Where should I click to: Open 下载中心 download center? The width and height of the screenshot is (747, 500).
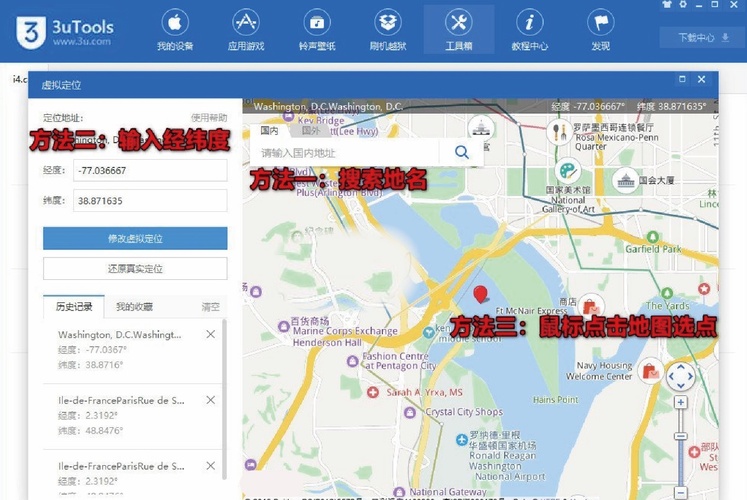point(703,37)
